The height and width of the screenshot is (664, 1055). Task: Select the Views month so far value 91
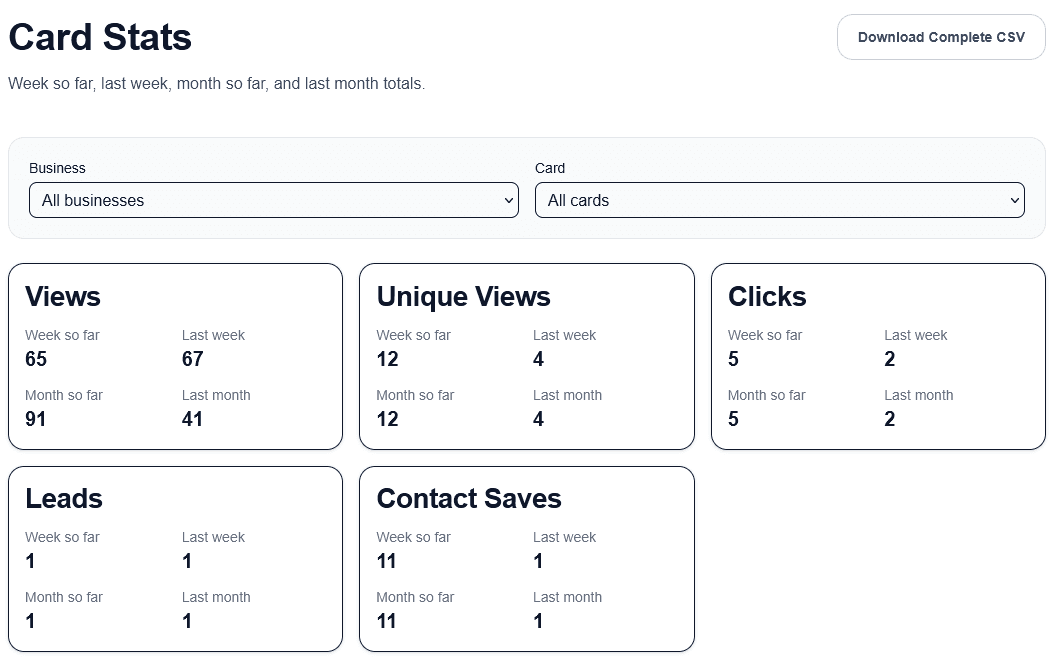36,419
